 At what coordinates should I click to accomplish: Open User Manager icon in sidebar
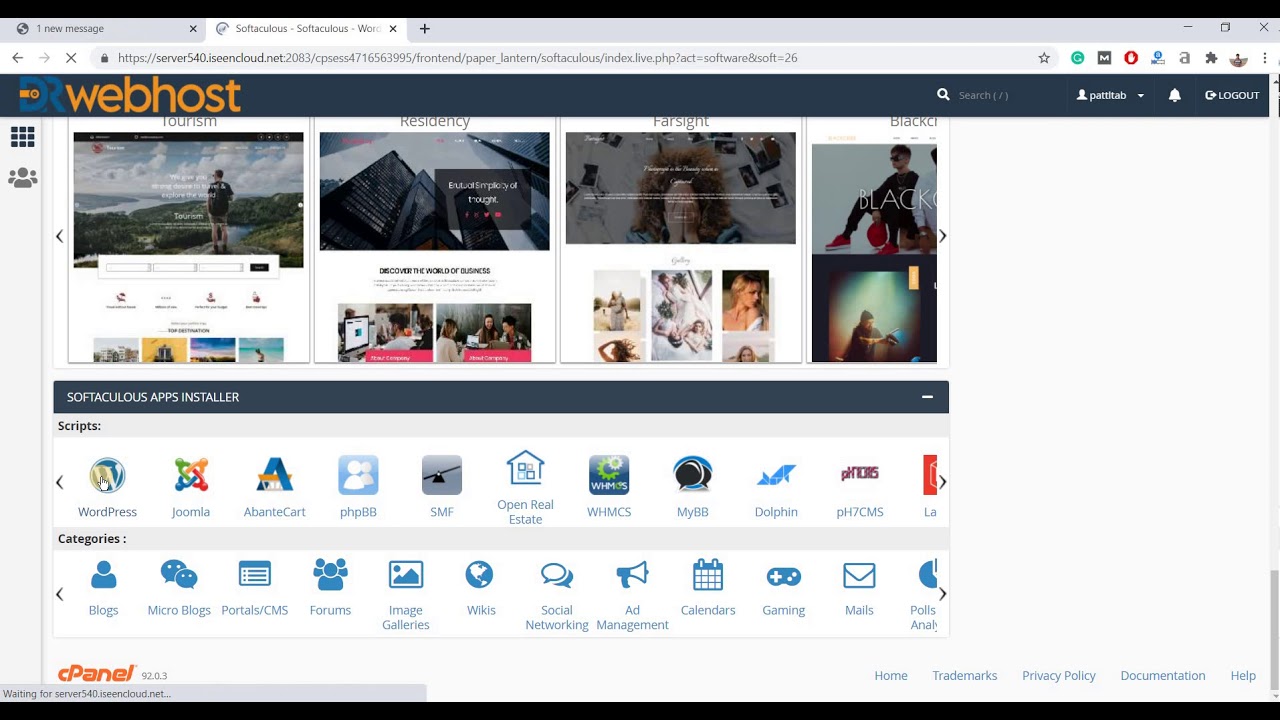point(22,178)
